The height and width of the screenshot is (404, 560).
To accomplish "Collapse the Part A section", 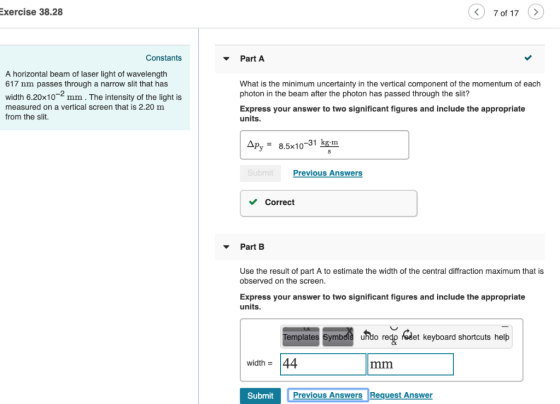I will point(226,59).
